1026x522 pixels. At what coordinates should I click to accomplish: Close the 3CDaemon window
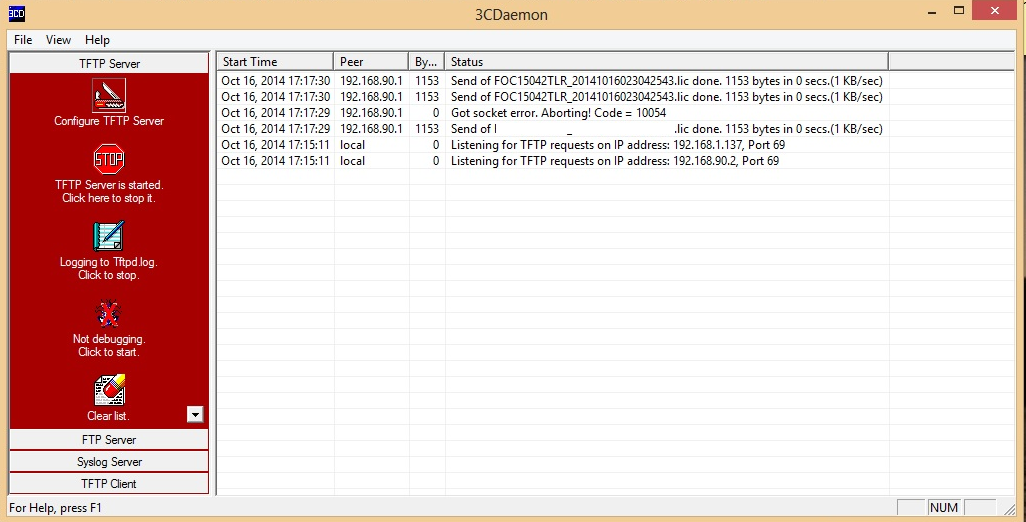[995, 10]
